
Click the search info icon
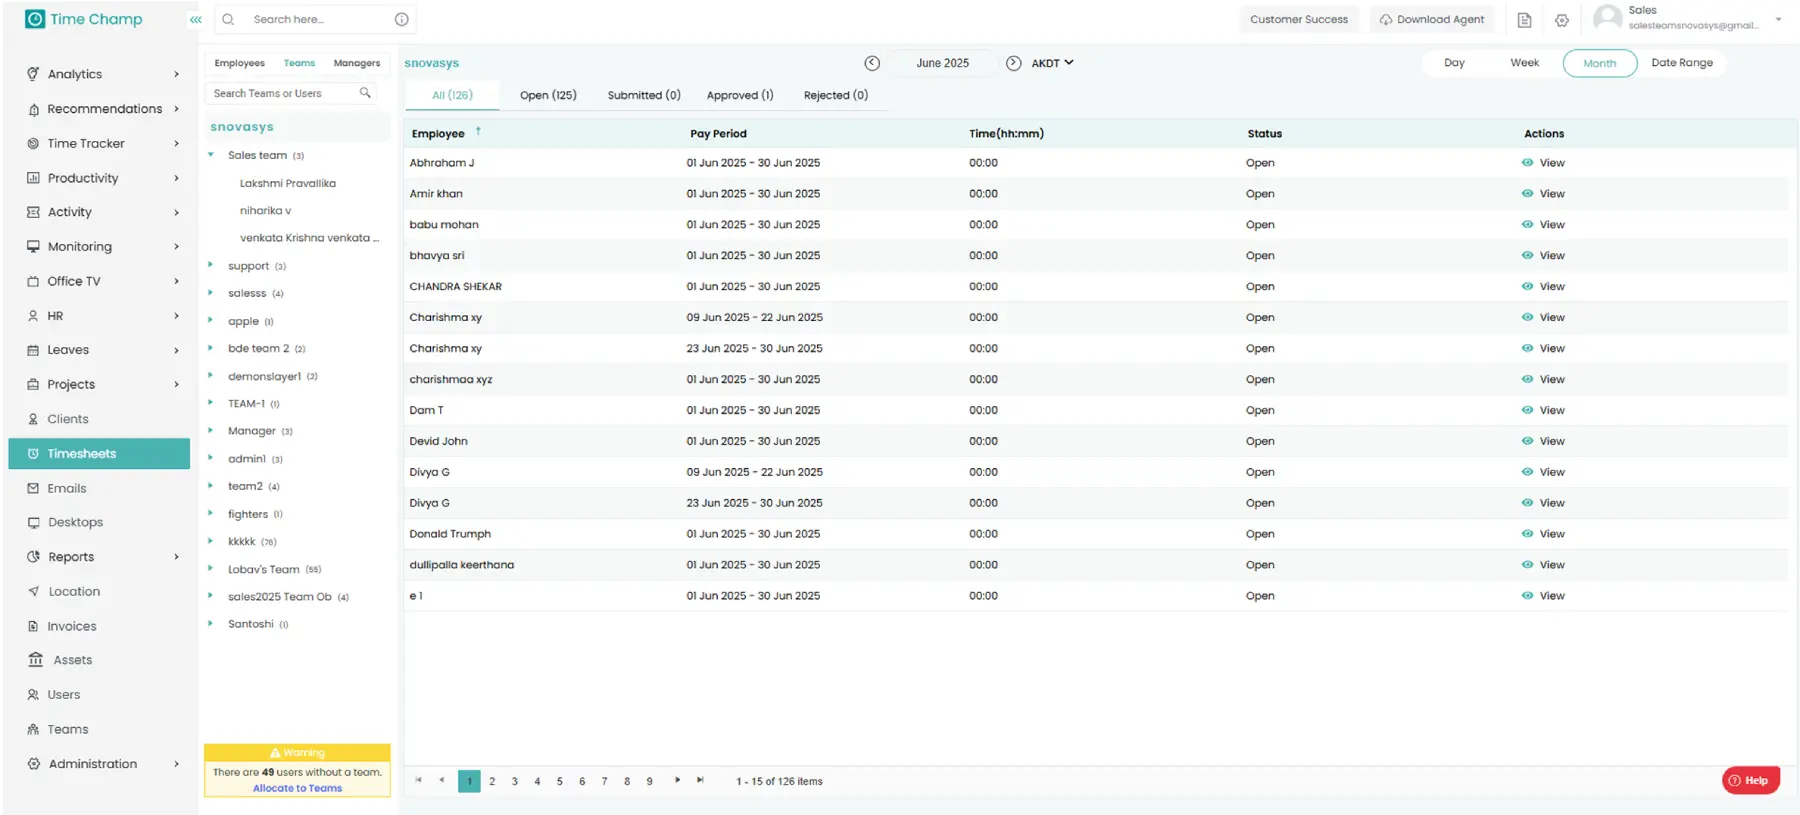[x=401, y=19]
